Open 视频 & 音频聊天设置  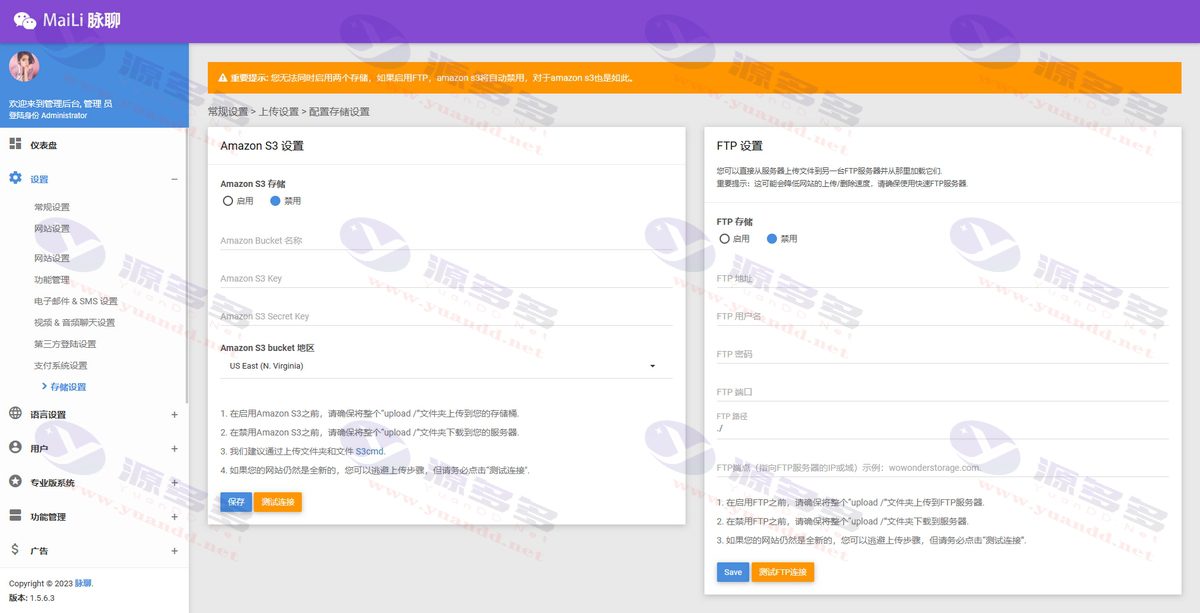[x=75, y=322]
